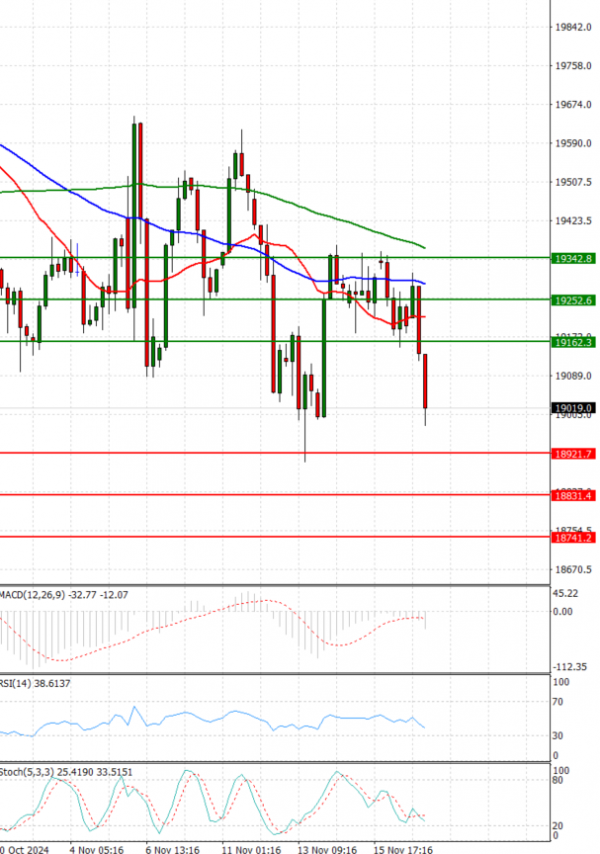Click the green 19162.3 level label
Image resolution: width=600 pixels, height=854 pixels.
[573, 342]
